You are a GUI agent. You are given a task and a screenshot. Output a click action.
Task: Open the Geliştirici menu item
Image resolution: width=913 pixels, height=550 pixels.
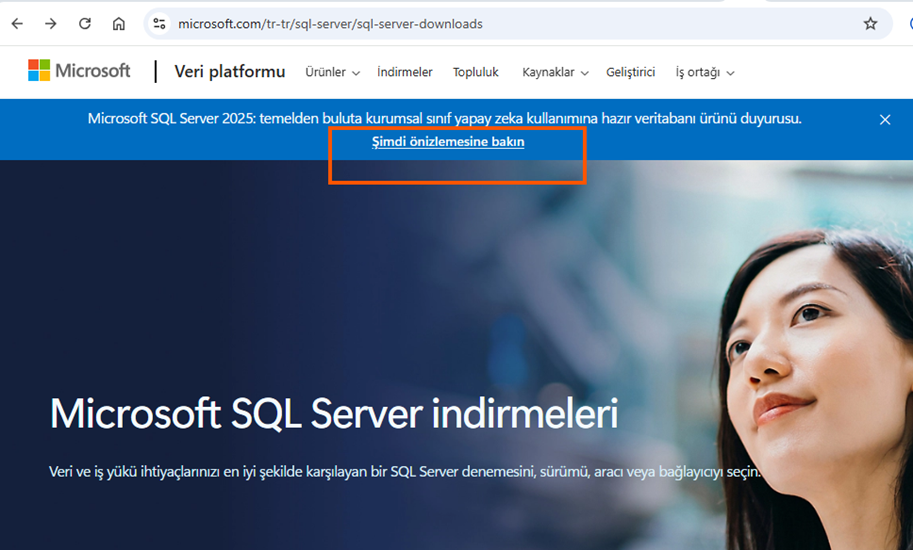pyautogui.click(x=631, y=72)
